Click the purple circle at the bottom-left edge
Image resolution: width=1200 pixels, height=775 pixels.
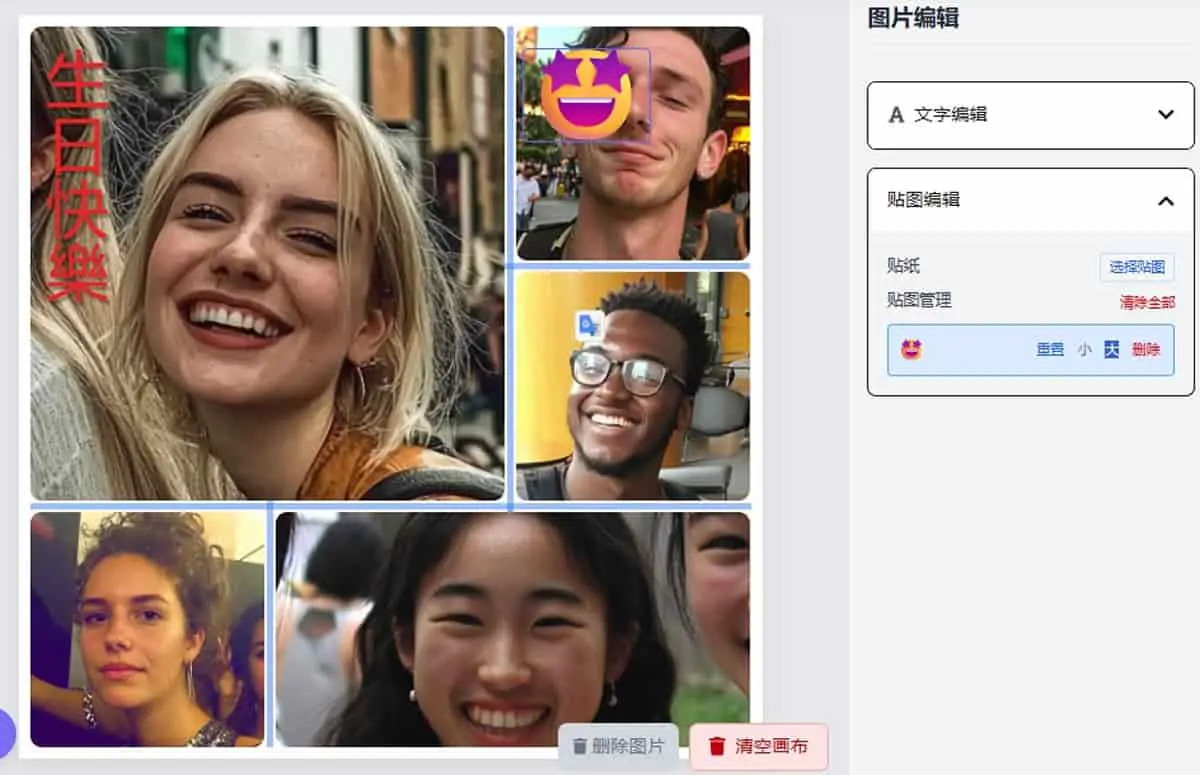[5, 733]
